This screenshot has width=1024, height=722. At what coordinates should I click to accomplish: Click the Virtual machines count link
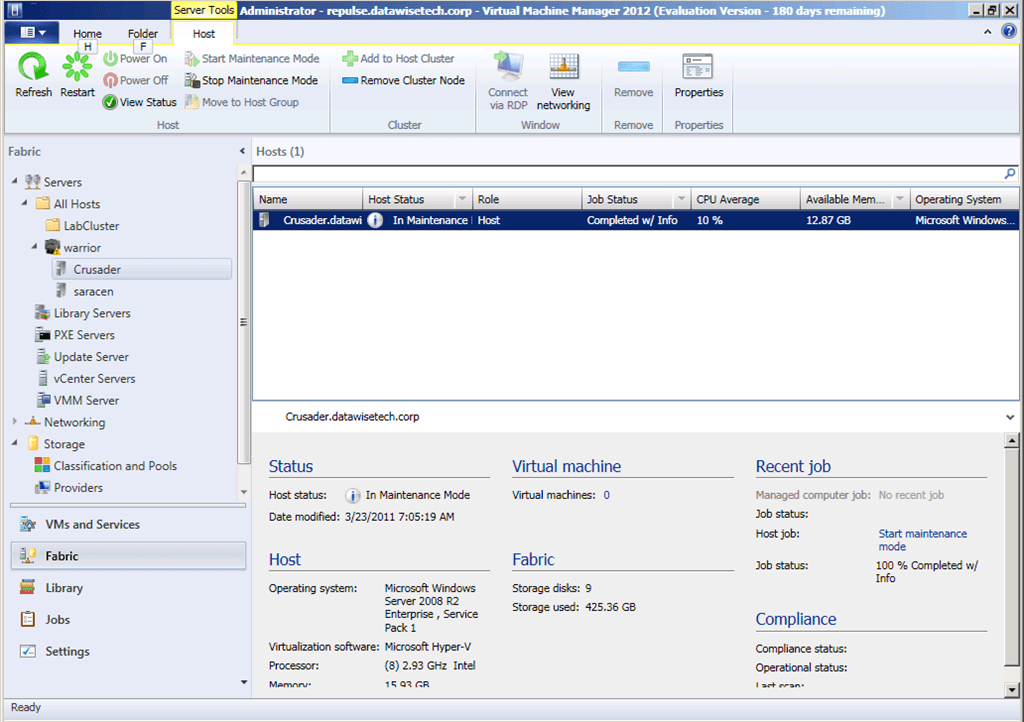click(x=606, y=495)
